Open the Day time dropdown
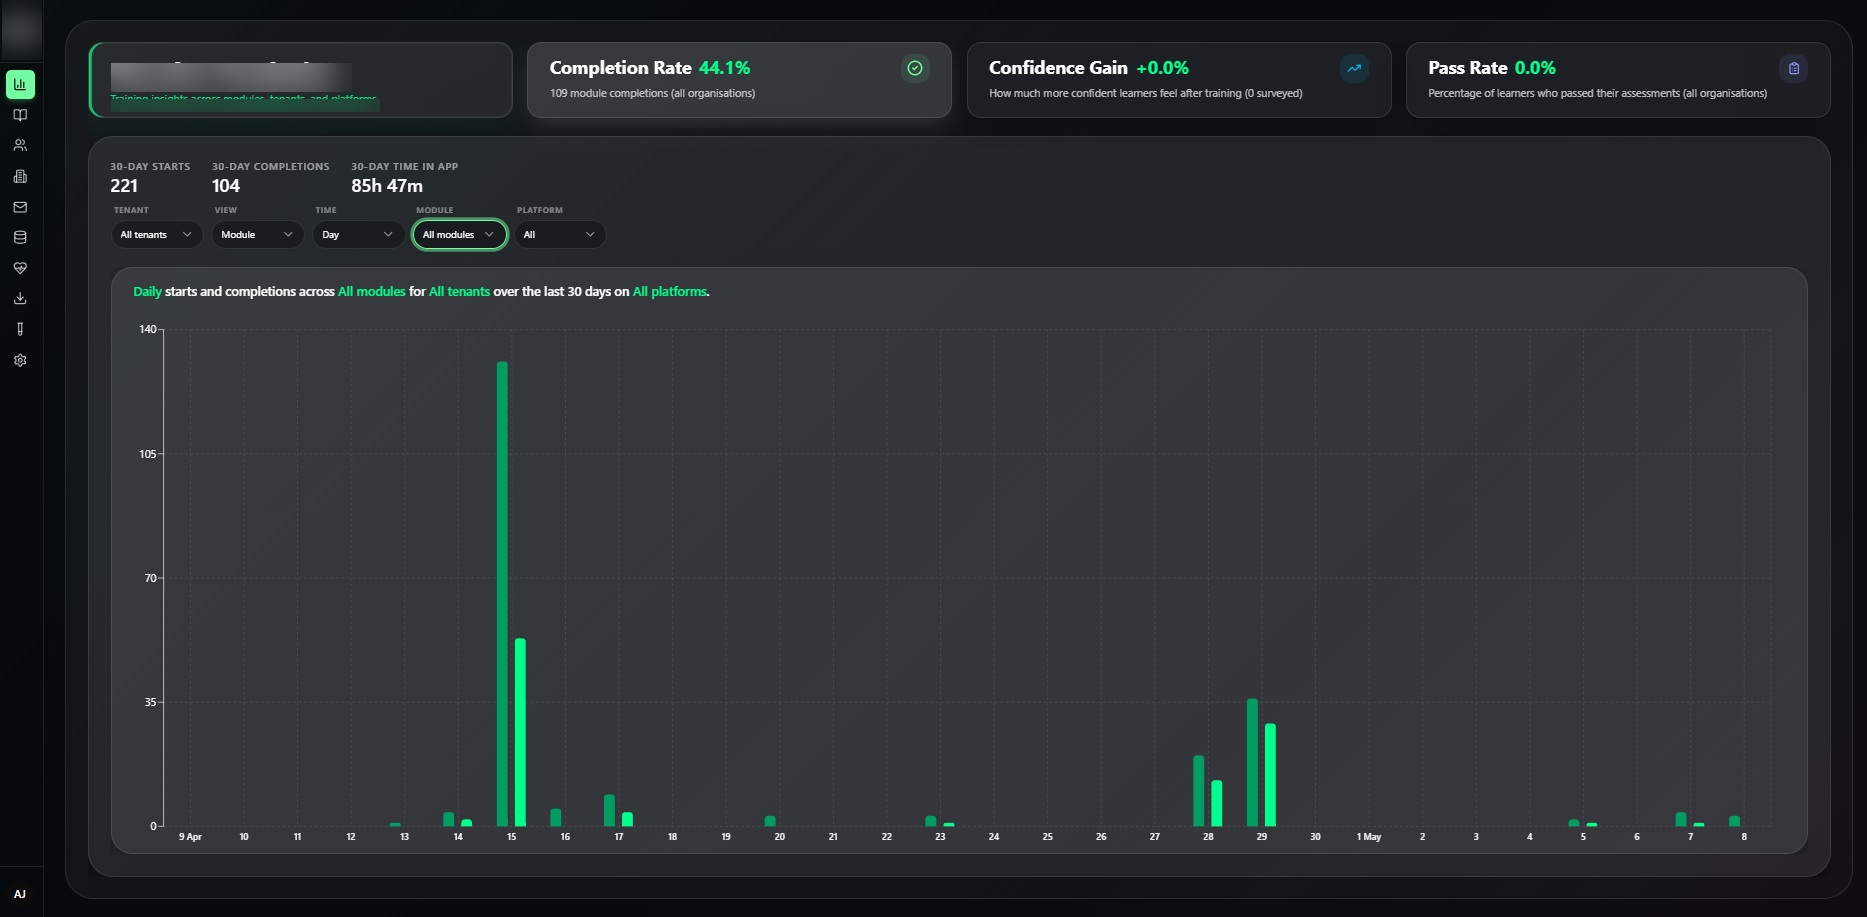The image size is (1867, 917). coord(358,234)
